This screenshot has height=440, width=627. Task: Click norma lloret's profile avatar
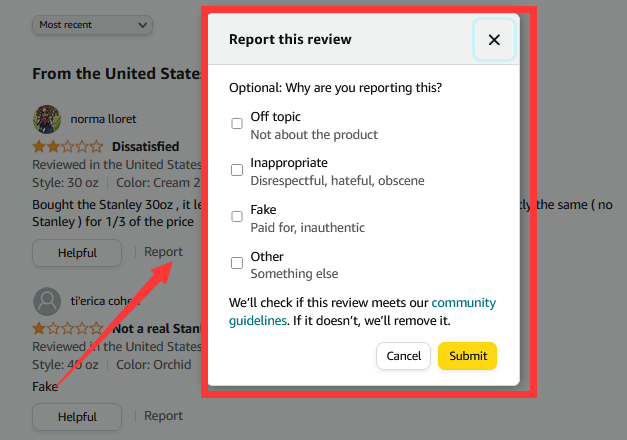pos(47,119)
